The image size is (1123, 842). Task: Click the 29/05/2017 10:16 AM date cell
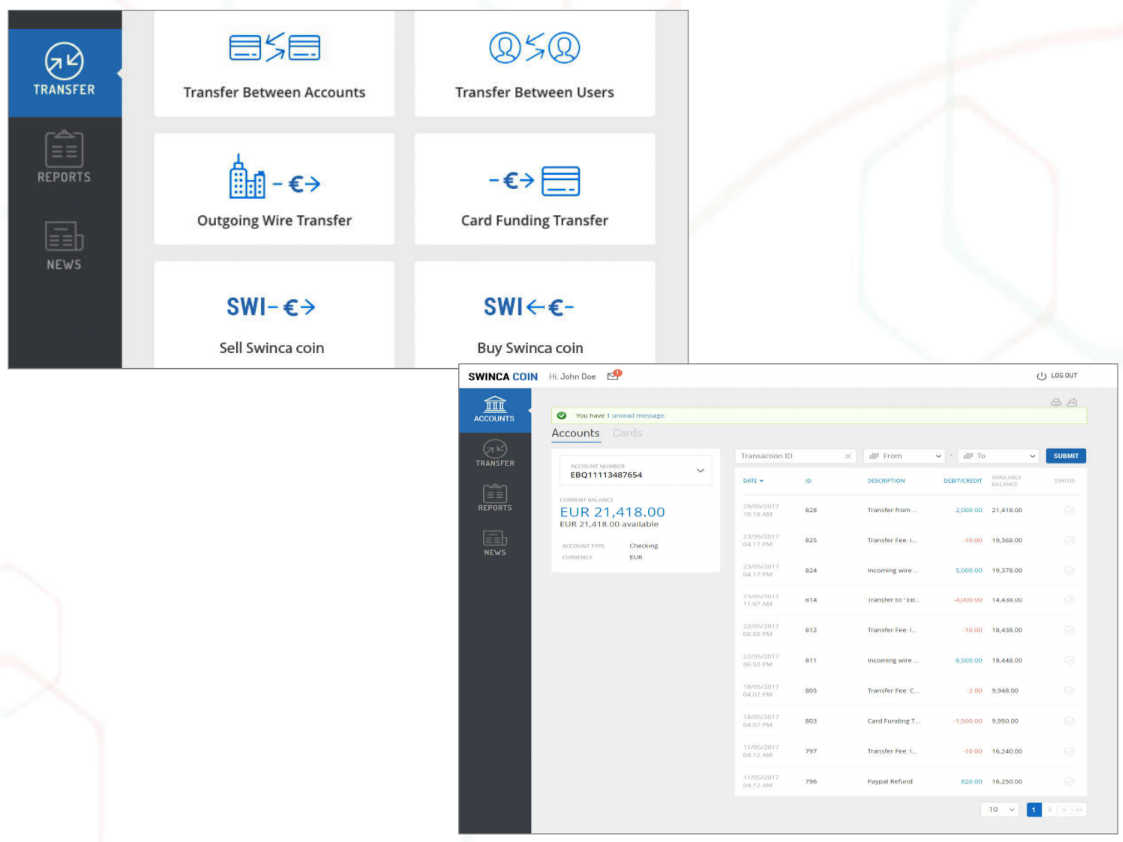761,510
